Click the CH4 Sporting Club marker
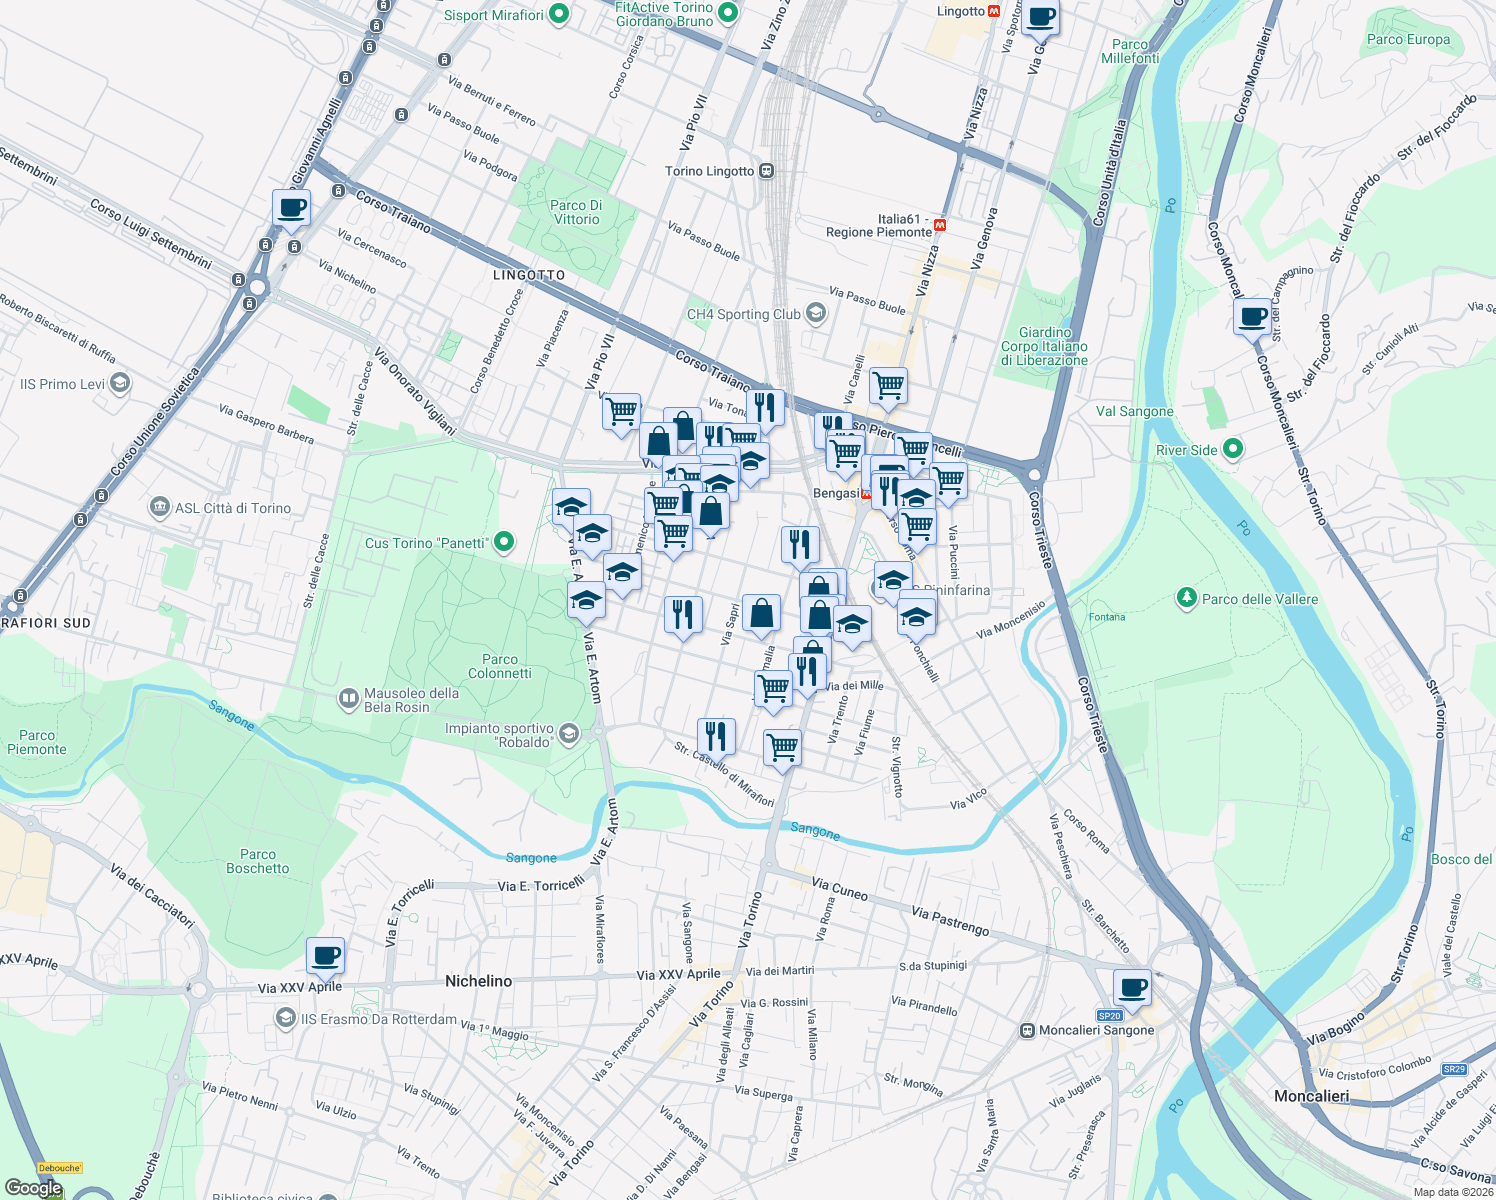1496x1200 pixels. pos(815,314)
